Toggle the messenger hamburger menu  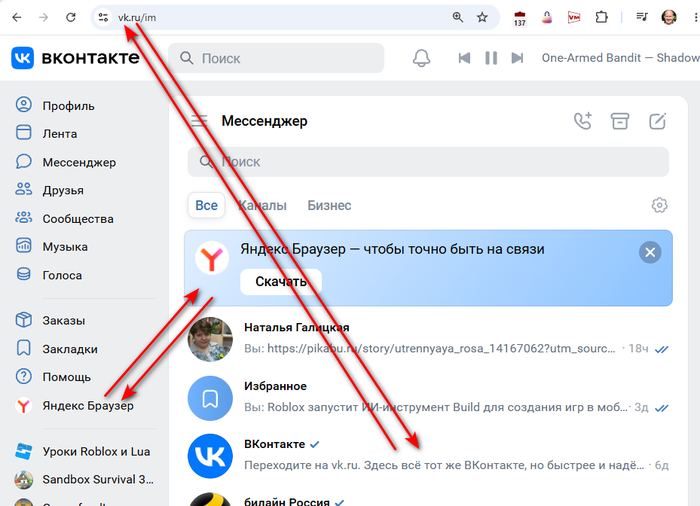[199, 121]
